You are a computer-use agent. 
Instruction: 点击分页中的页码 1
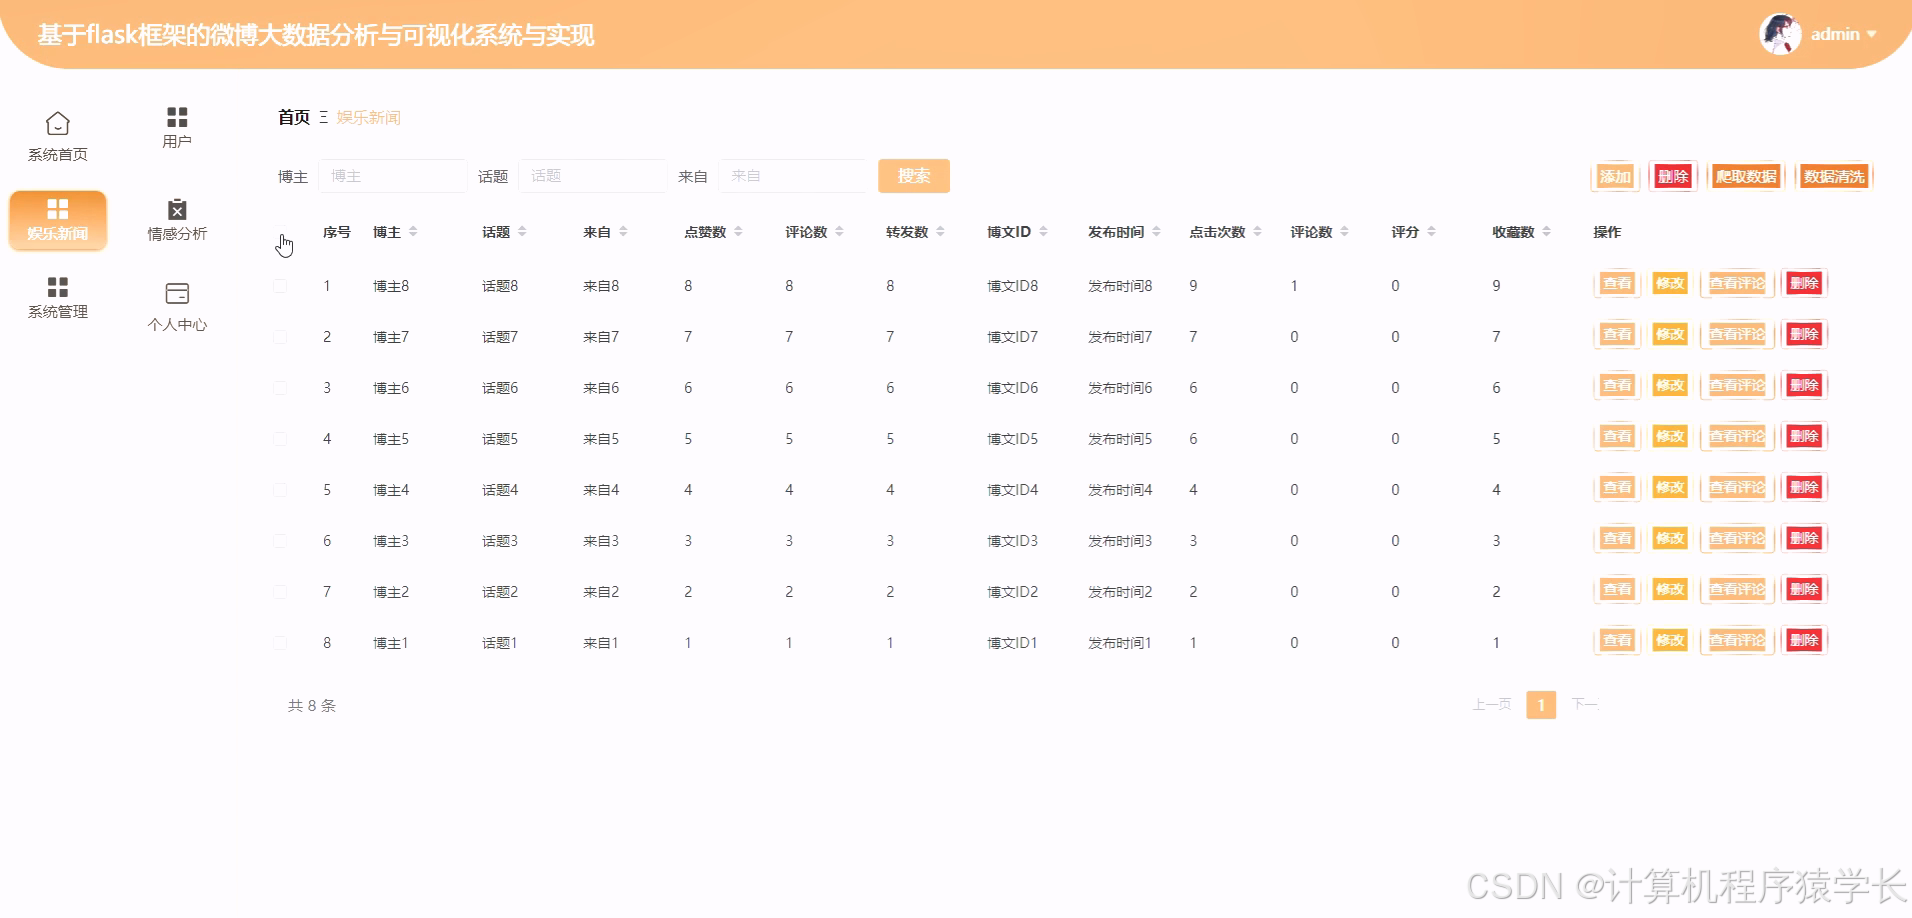point(1540,705)
